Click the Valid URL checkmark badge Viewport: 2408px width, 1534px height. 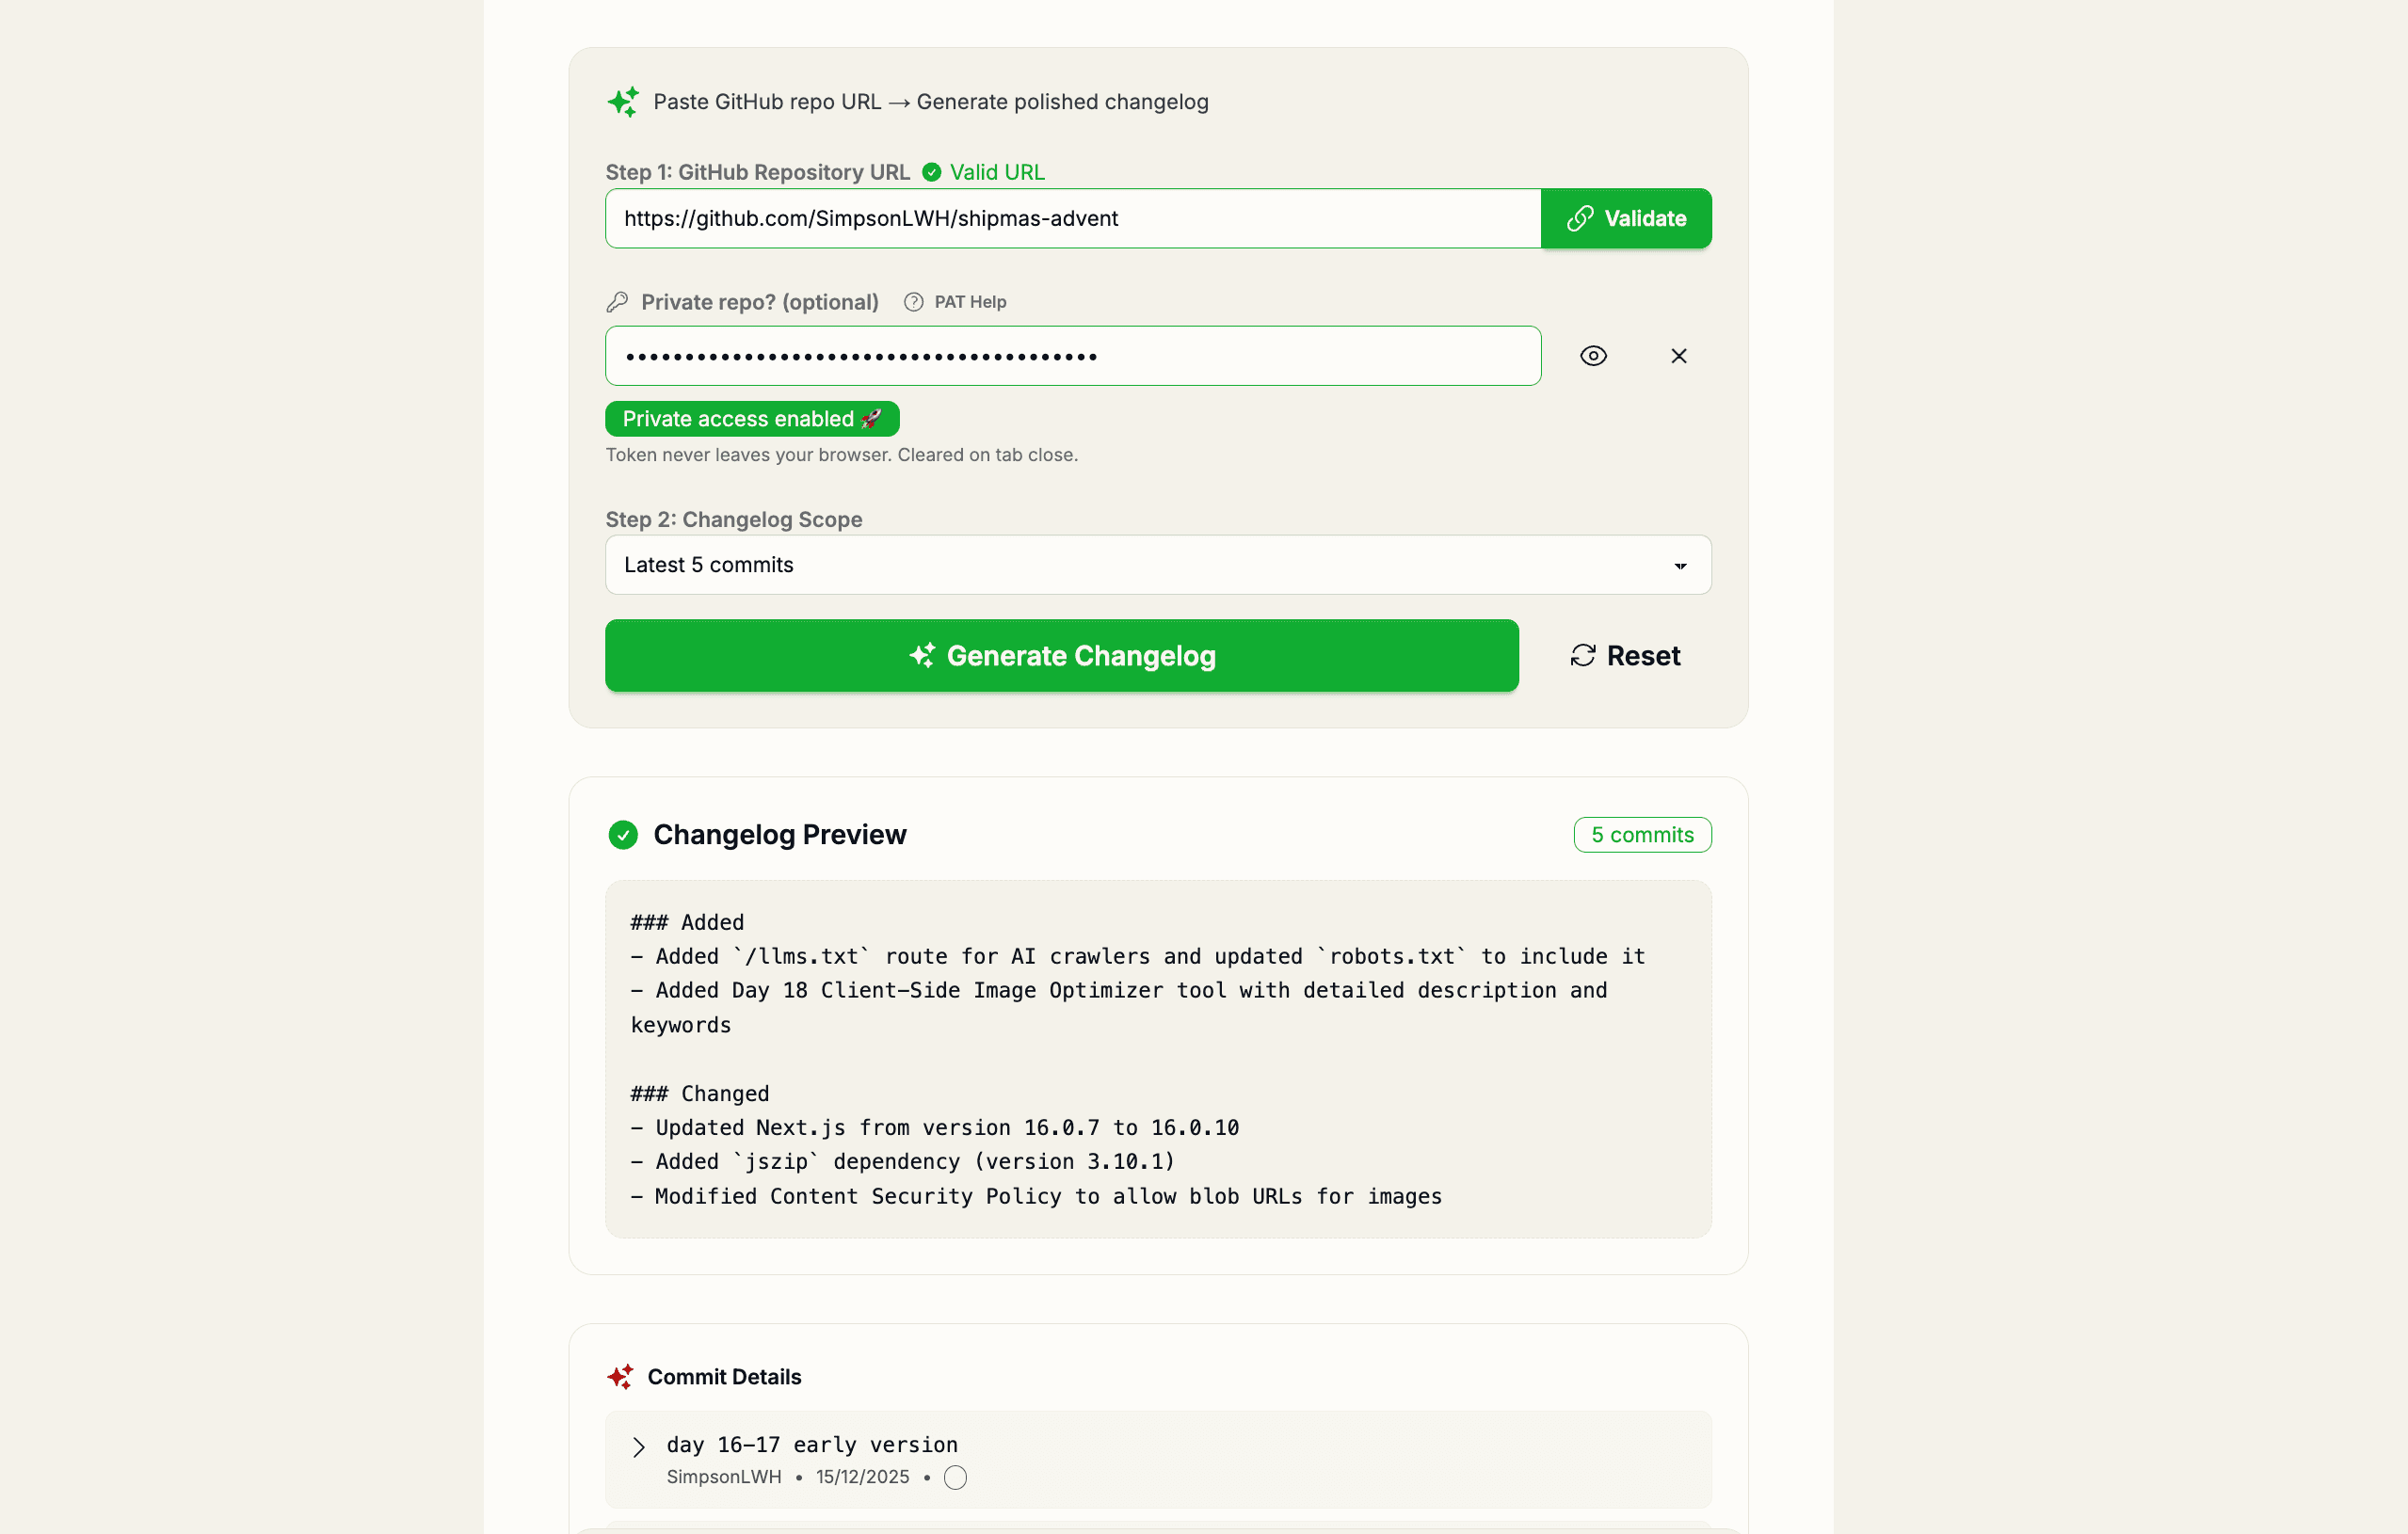pyautogui.click(x=931, y=172)
